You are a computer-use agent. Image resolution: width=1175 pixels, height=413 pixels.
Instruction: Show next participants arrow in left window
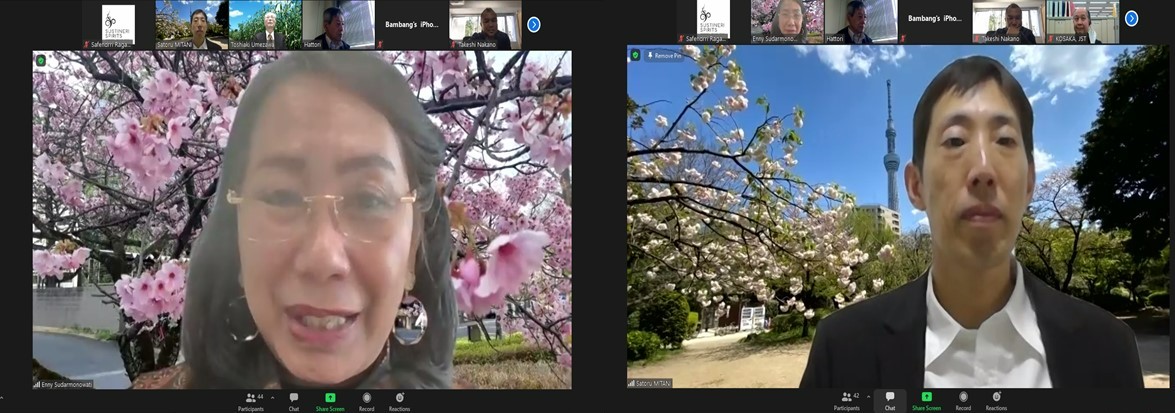pyautogui.click(x=534, y=24)
